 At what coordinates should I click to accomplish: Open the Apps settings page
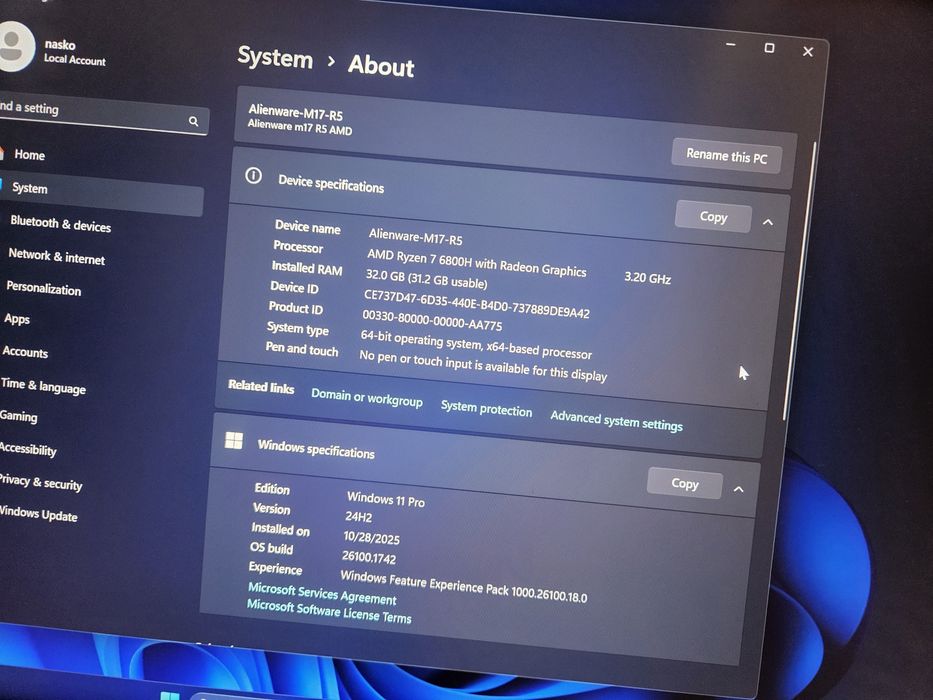(17, 319)
